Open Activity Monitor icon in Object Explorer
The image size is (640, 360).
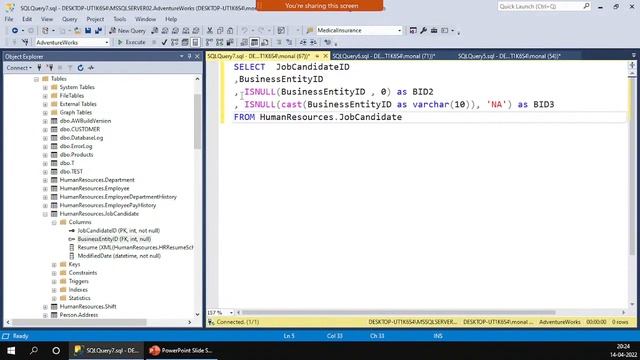coord(91,68)
